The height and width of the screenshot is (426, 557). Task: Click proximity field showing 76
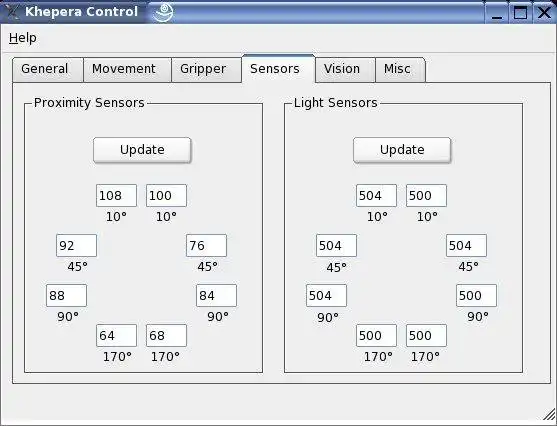[x=206, y=246]
